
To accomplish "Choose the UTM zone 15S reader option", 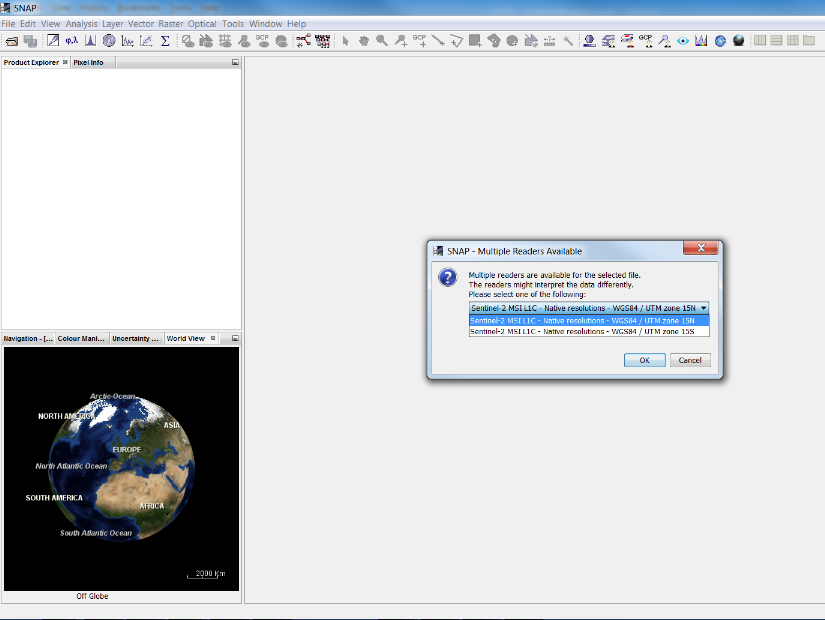I will [589, 331].
